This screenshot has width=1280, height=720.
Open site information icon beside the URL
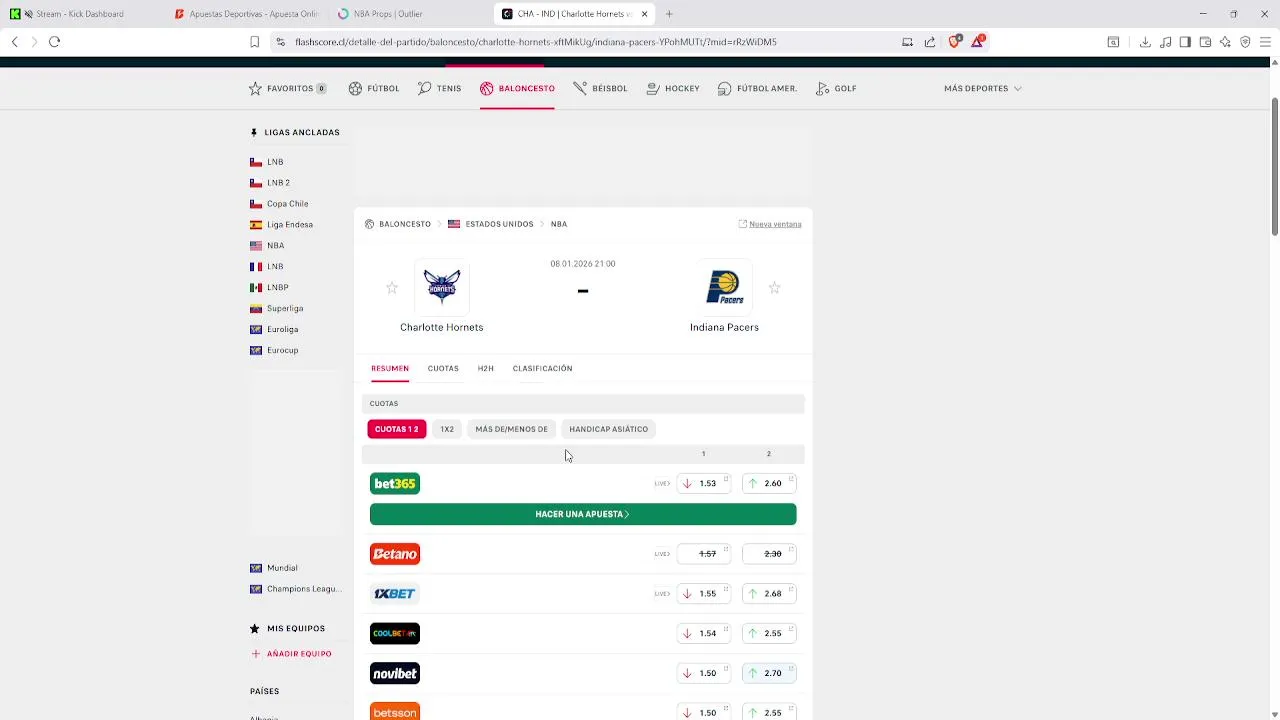281,42
